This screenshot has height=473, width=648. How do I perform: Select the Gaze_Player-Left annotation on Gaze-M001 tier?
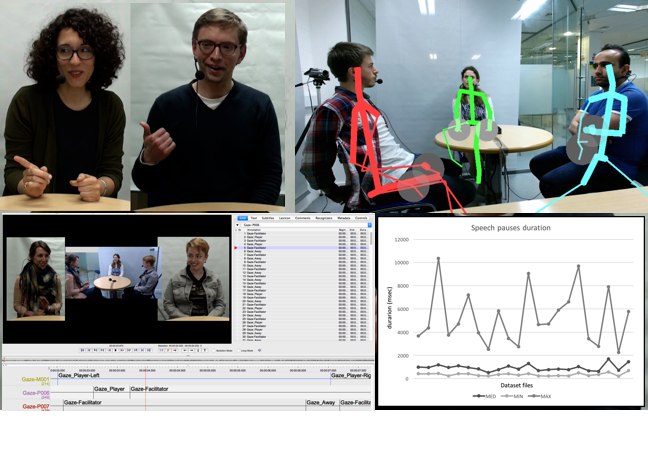pyautogui.click(x=194, y=376)
